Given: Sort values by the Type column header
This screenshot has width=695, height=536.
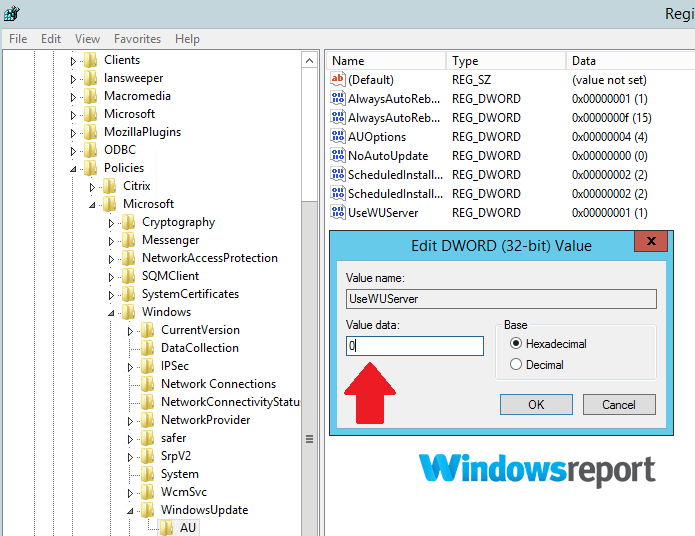Looking at the screenshot, I should (x=506, y=61).
